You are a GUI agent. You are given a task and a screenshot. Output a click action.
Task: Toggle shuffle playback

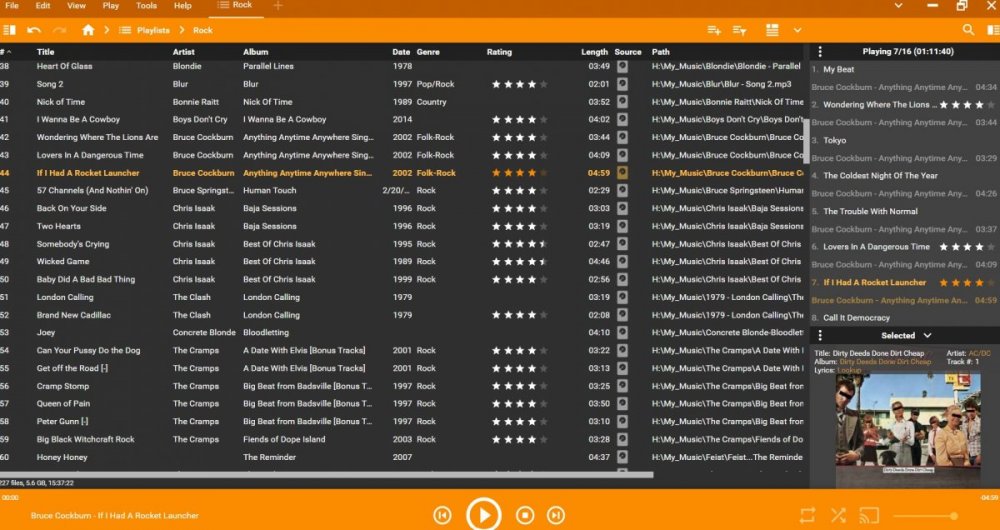coord(838,515)
